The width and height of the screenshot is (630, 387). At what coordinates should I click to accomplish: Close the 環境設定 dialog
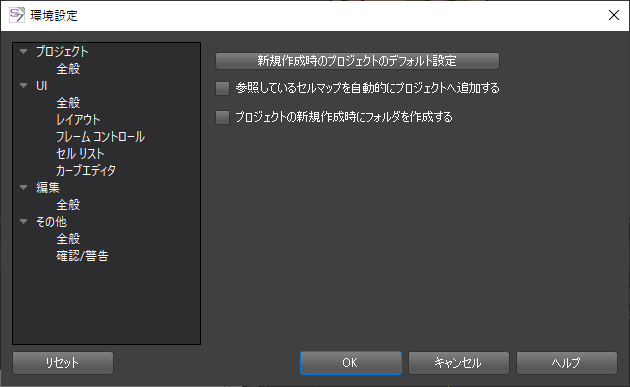coord(614,15)
